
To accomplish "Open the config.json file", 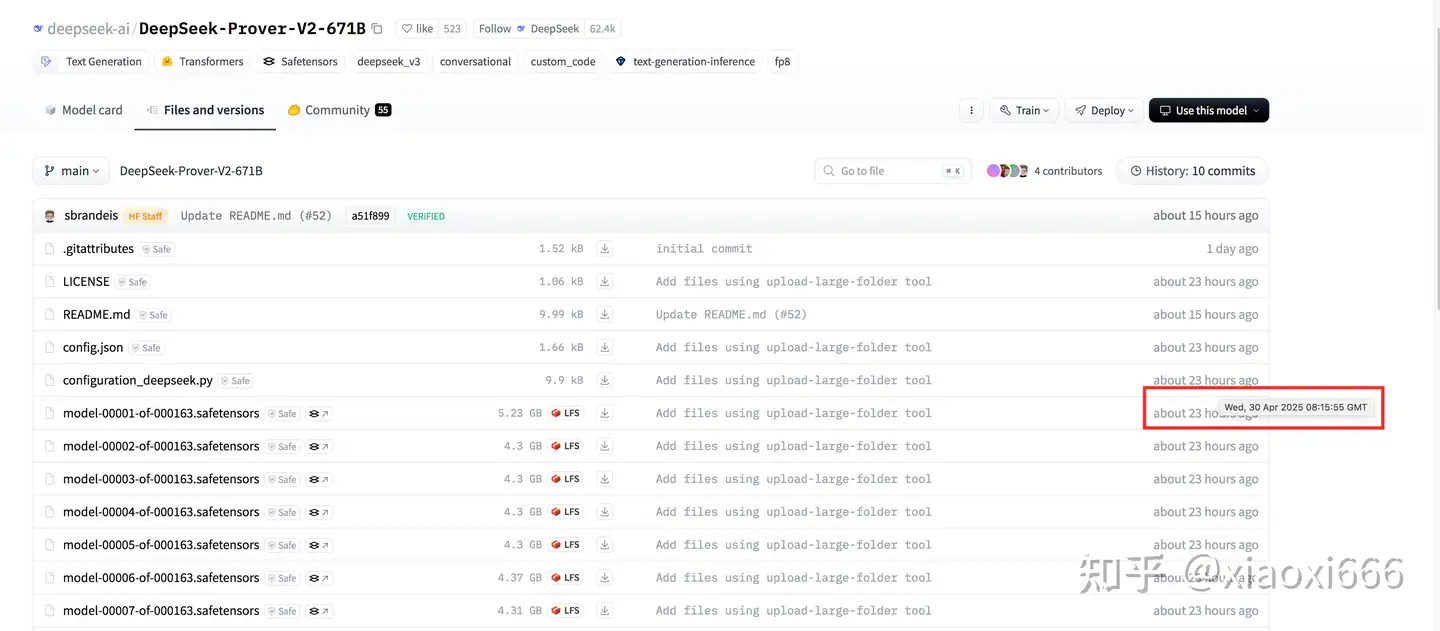I will click(x=93, y=348).
